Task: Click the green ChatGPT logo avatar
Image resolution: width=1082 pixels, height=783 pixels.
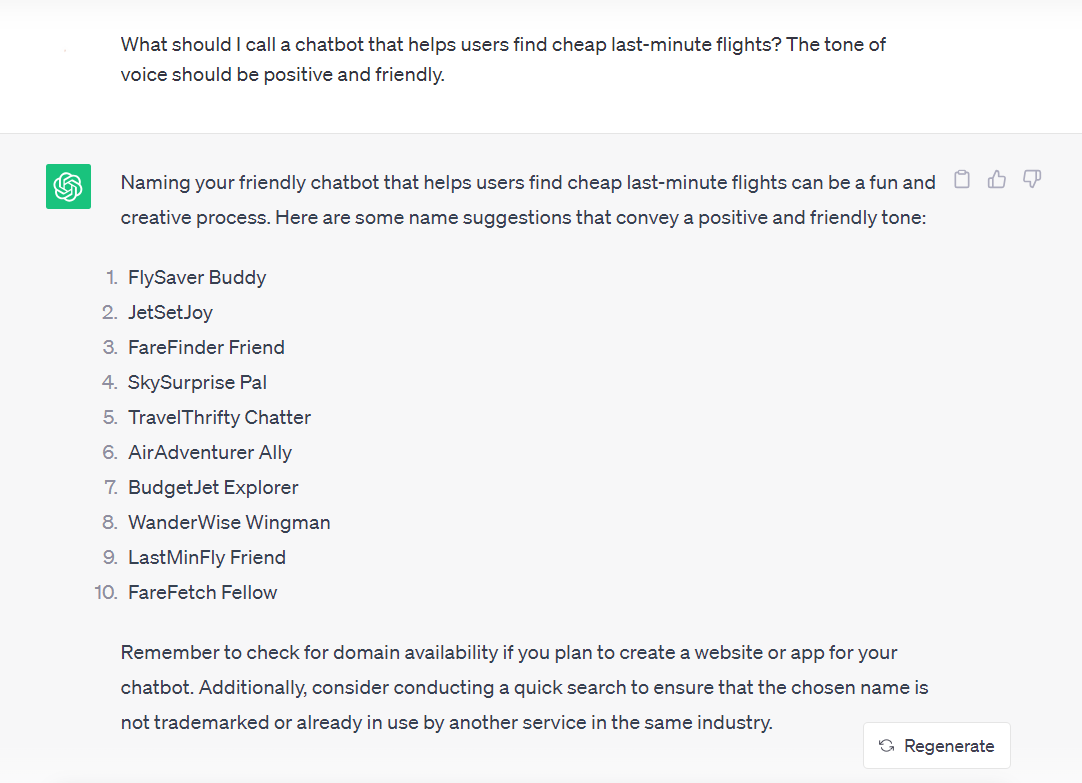Action: point(68,187)
